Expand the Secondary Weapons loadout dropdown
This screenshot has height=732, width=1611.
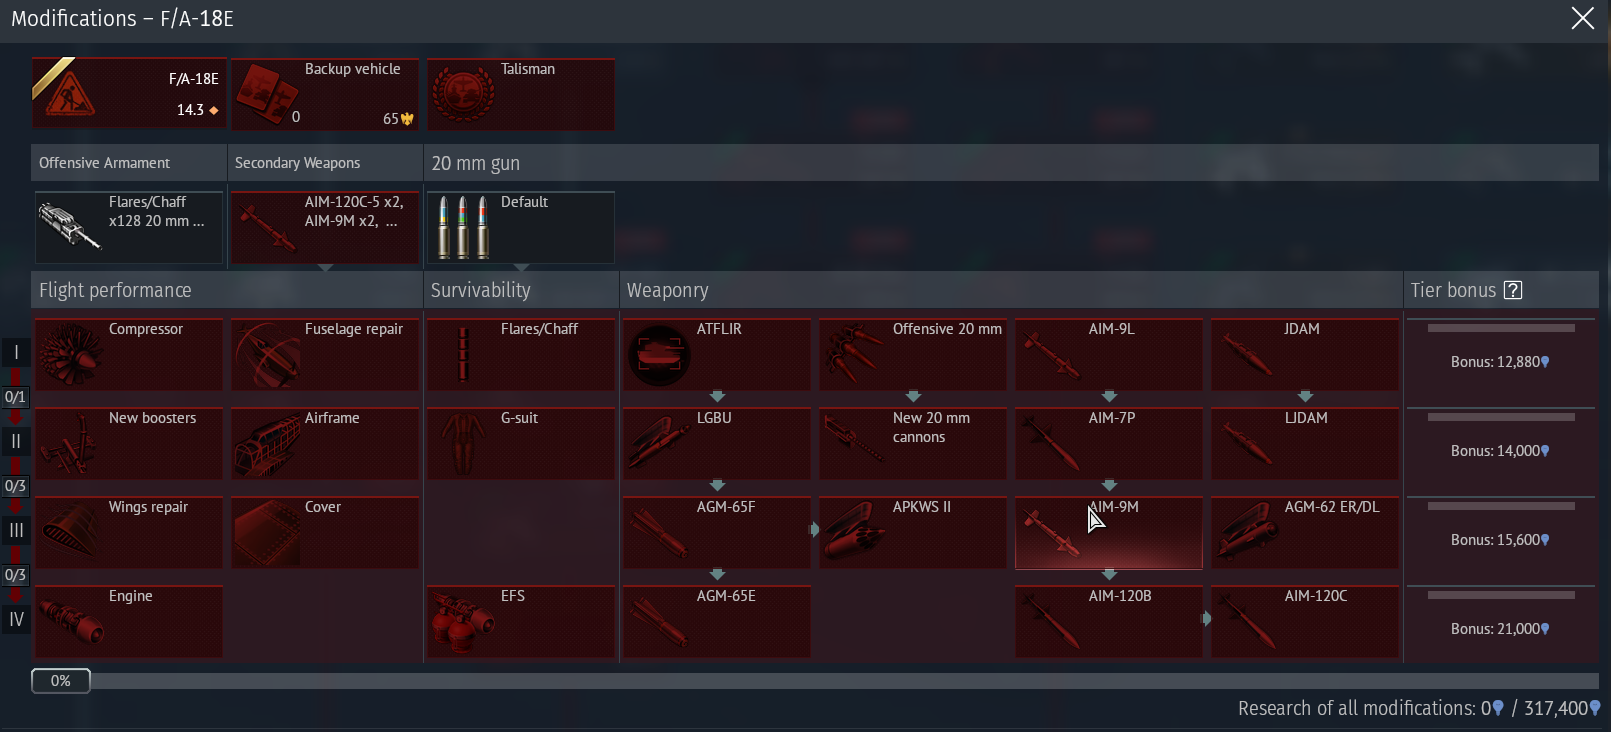325,228
